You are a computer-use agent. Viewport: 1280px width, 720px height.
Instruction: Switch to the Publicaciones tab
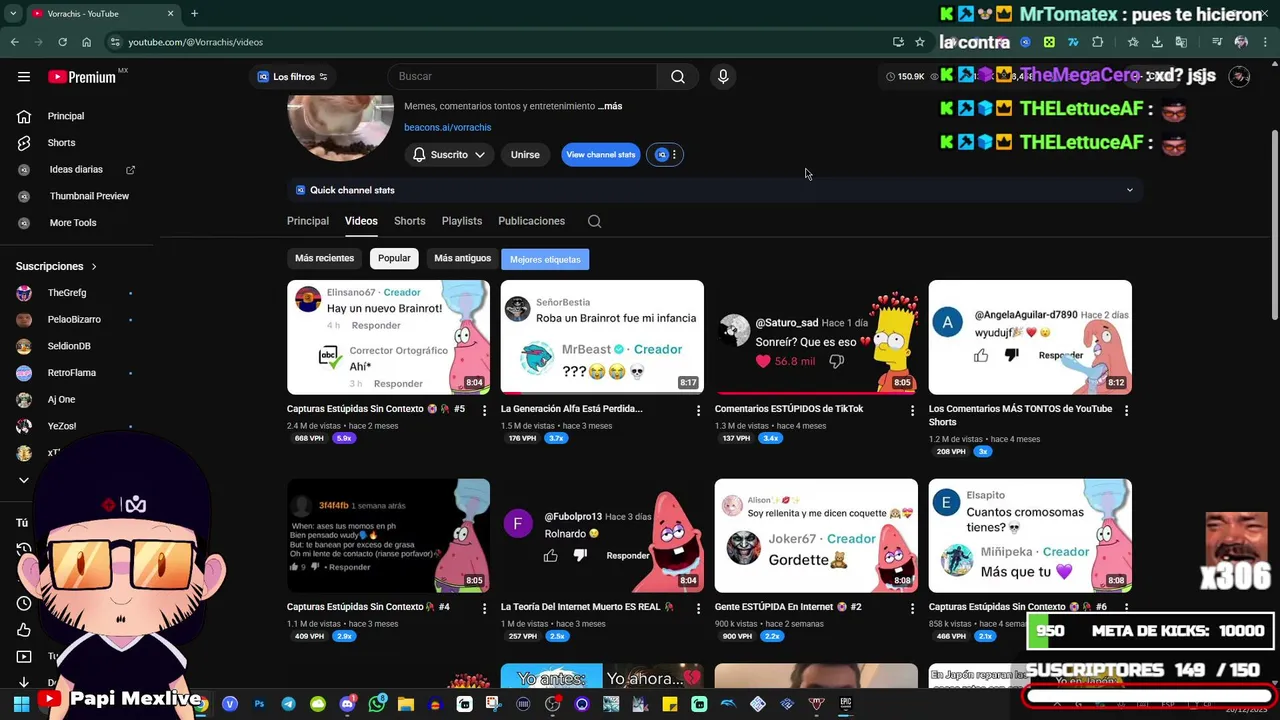coord(531,221)
